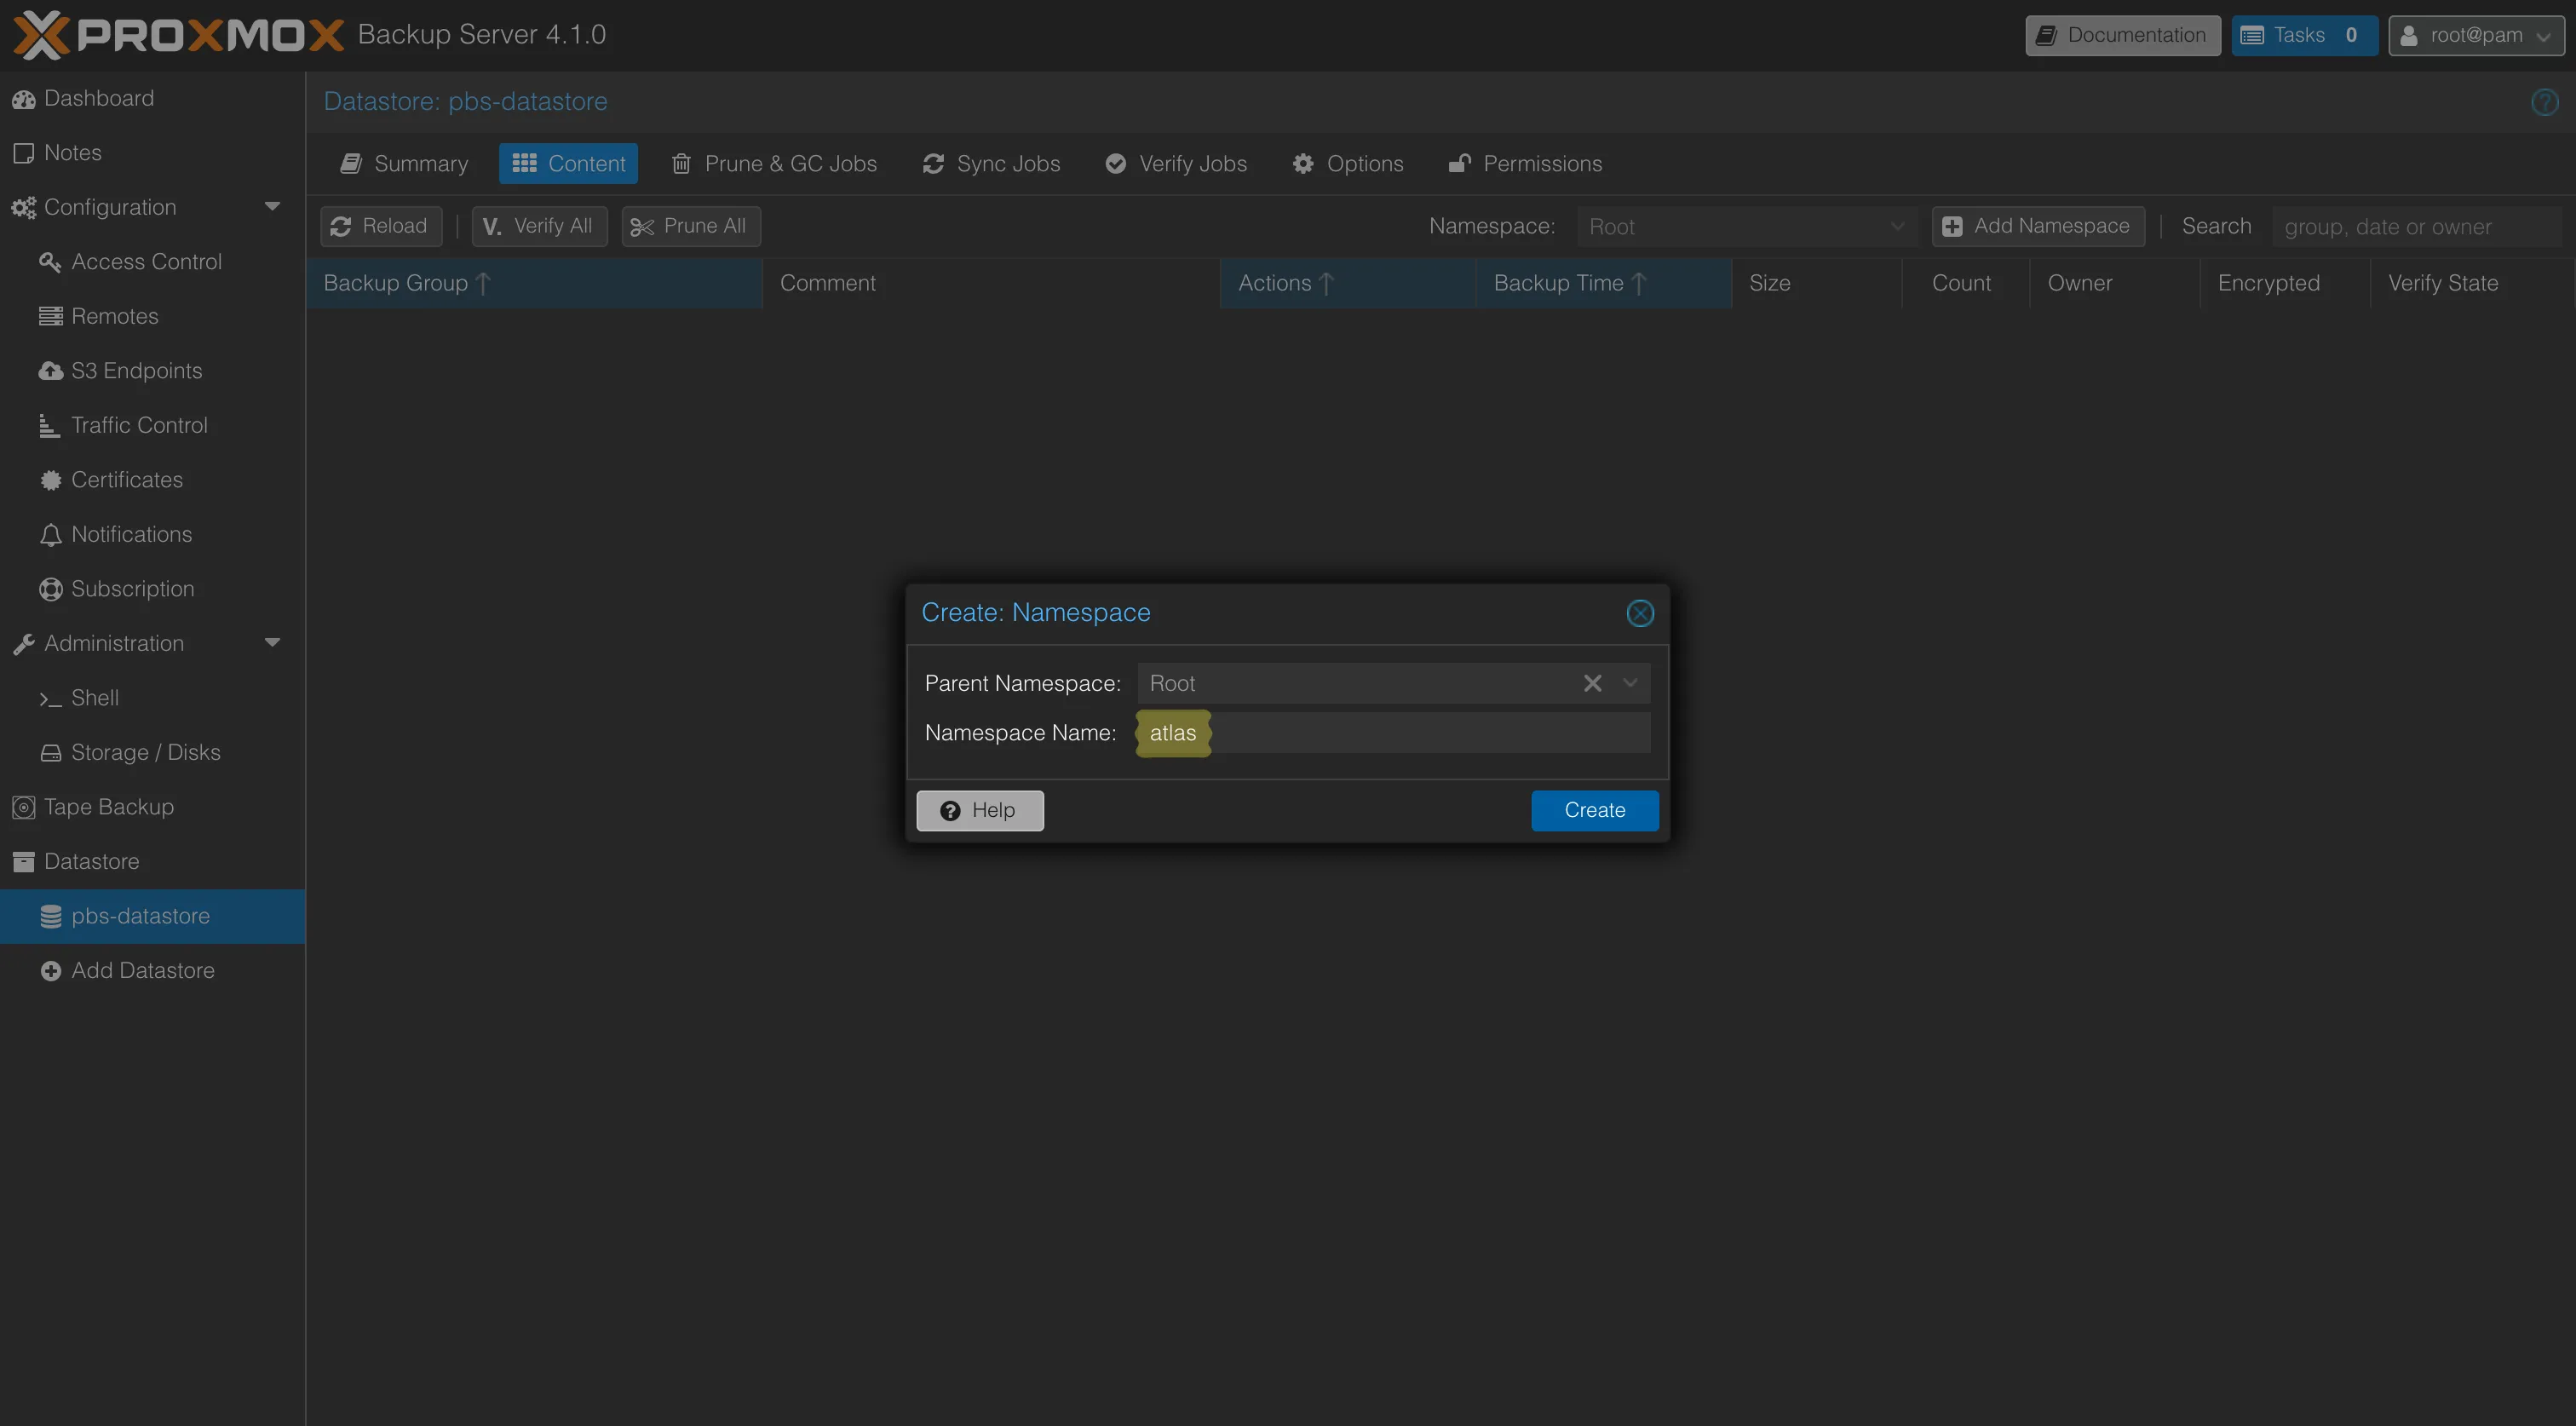Sort by Backup Group column
The image size is (2576, 1426).
click(534, 283)
